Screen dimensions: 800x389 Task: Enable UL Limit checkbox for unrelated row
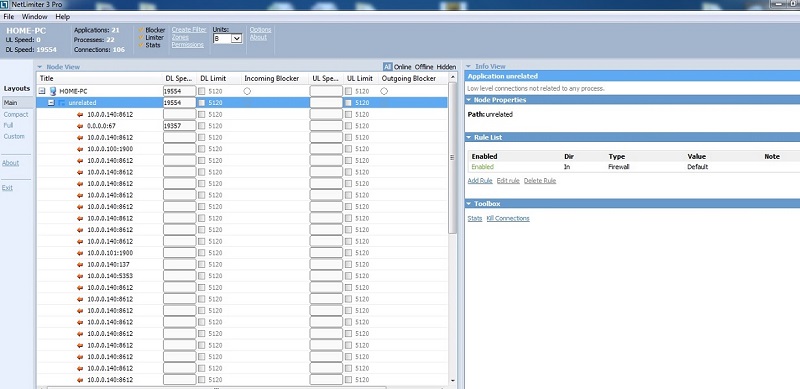point(348,103)
